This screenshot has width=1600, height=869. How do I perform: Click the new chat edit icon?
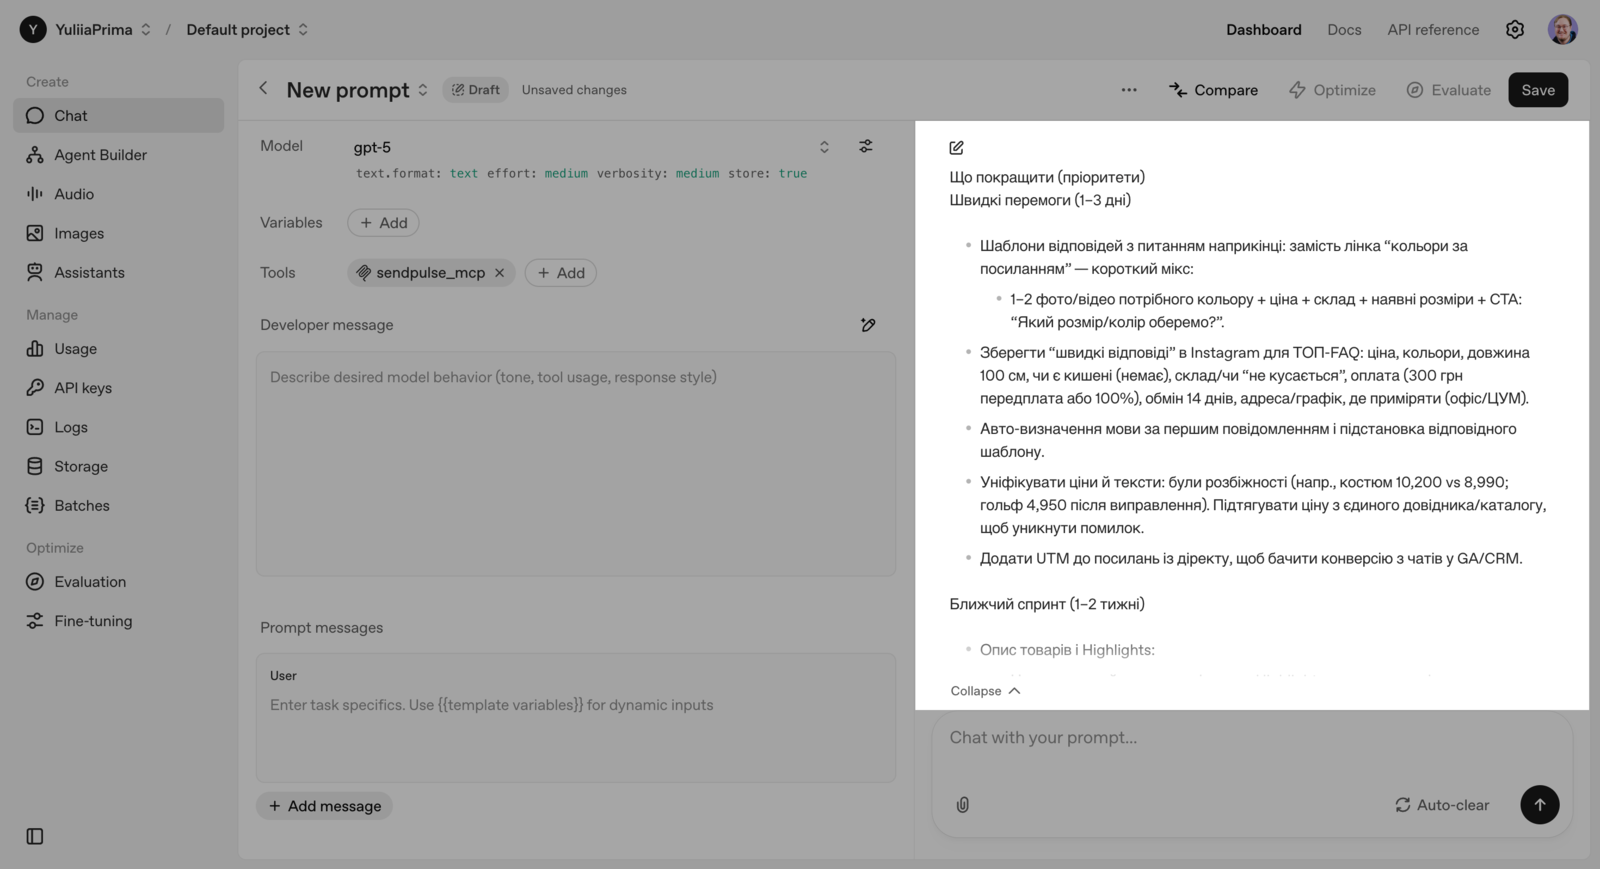pyautogui.click(x=957, y=148)
